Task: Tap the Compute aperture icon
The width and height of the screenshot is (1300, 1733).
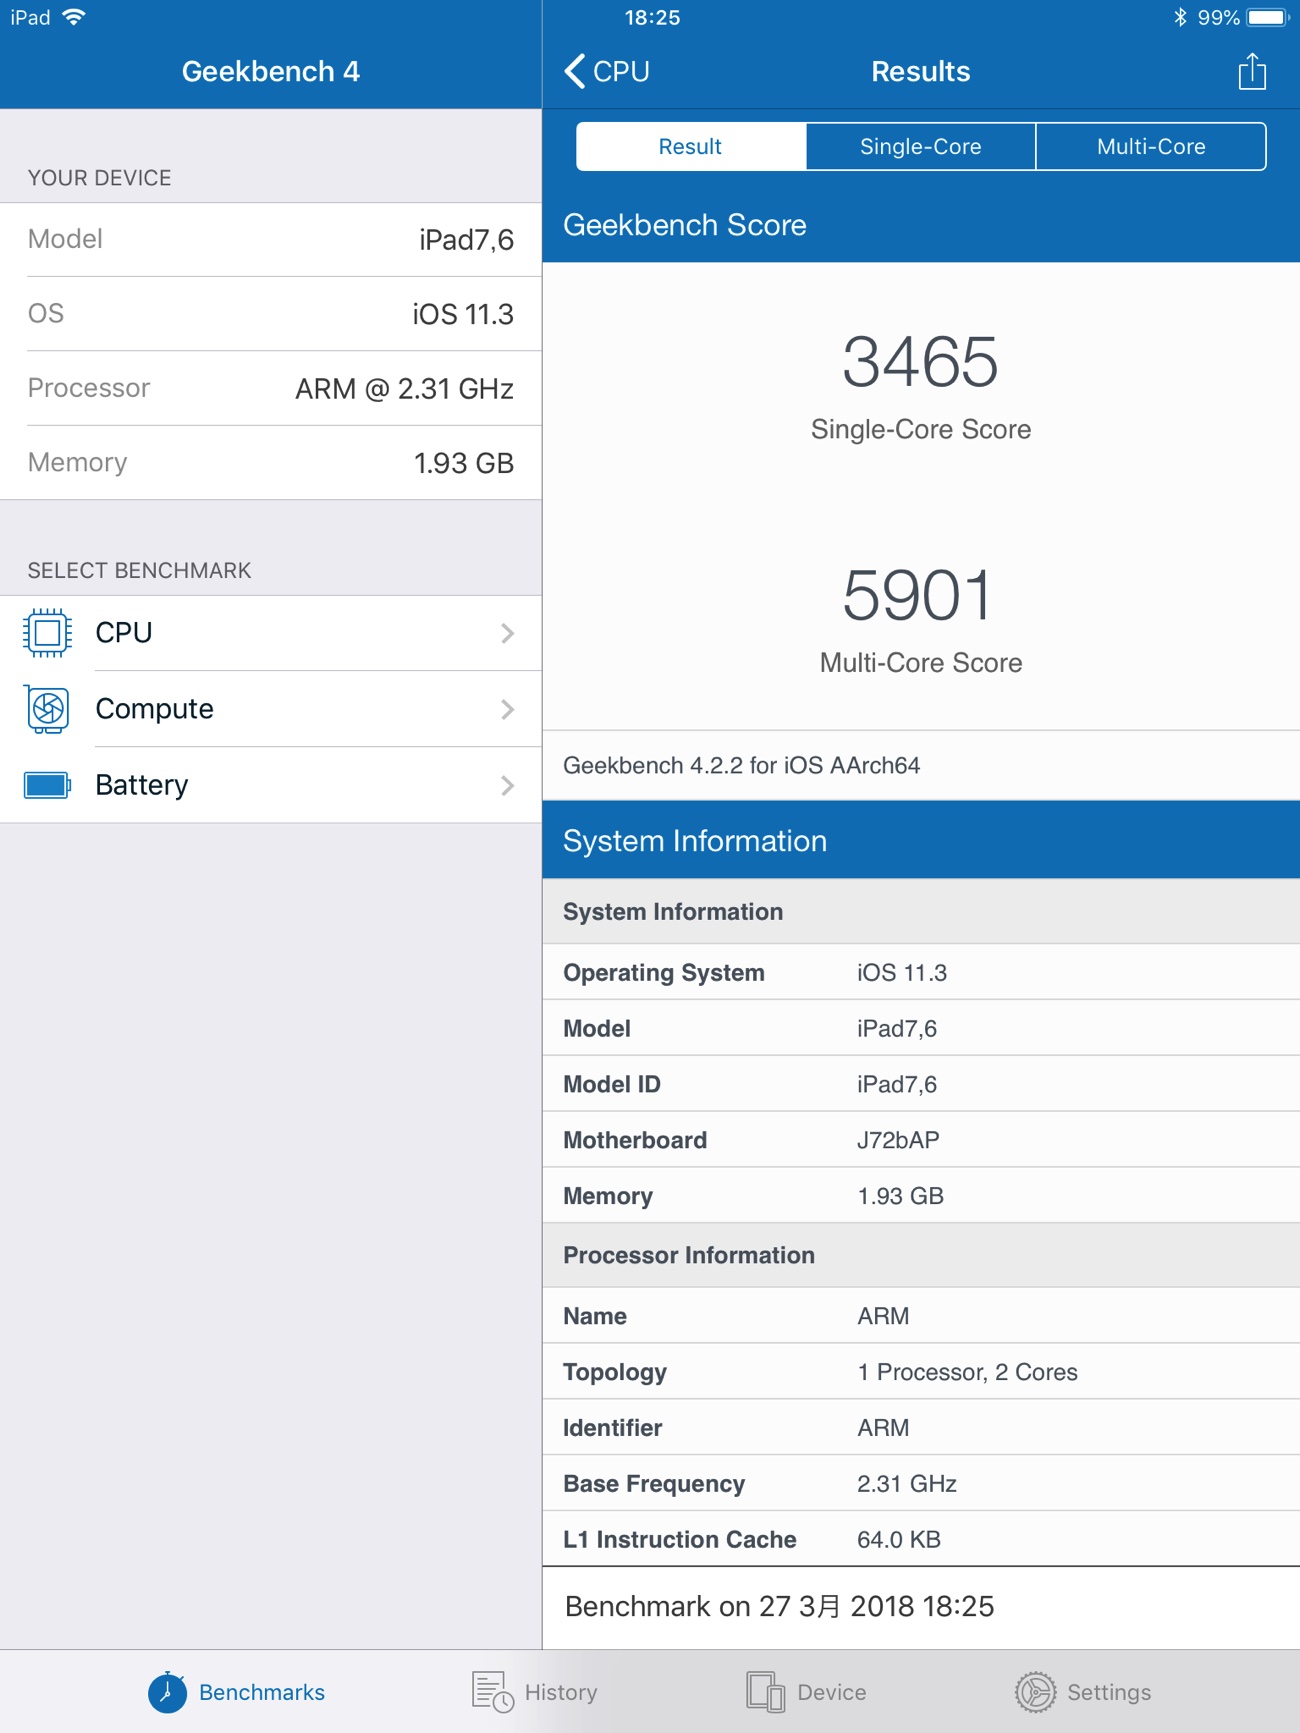Action: (47, 709)
